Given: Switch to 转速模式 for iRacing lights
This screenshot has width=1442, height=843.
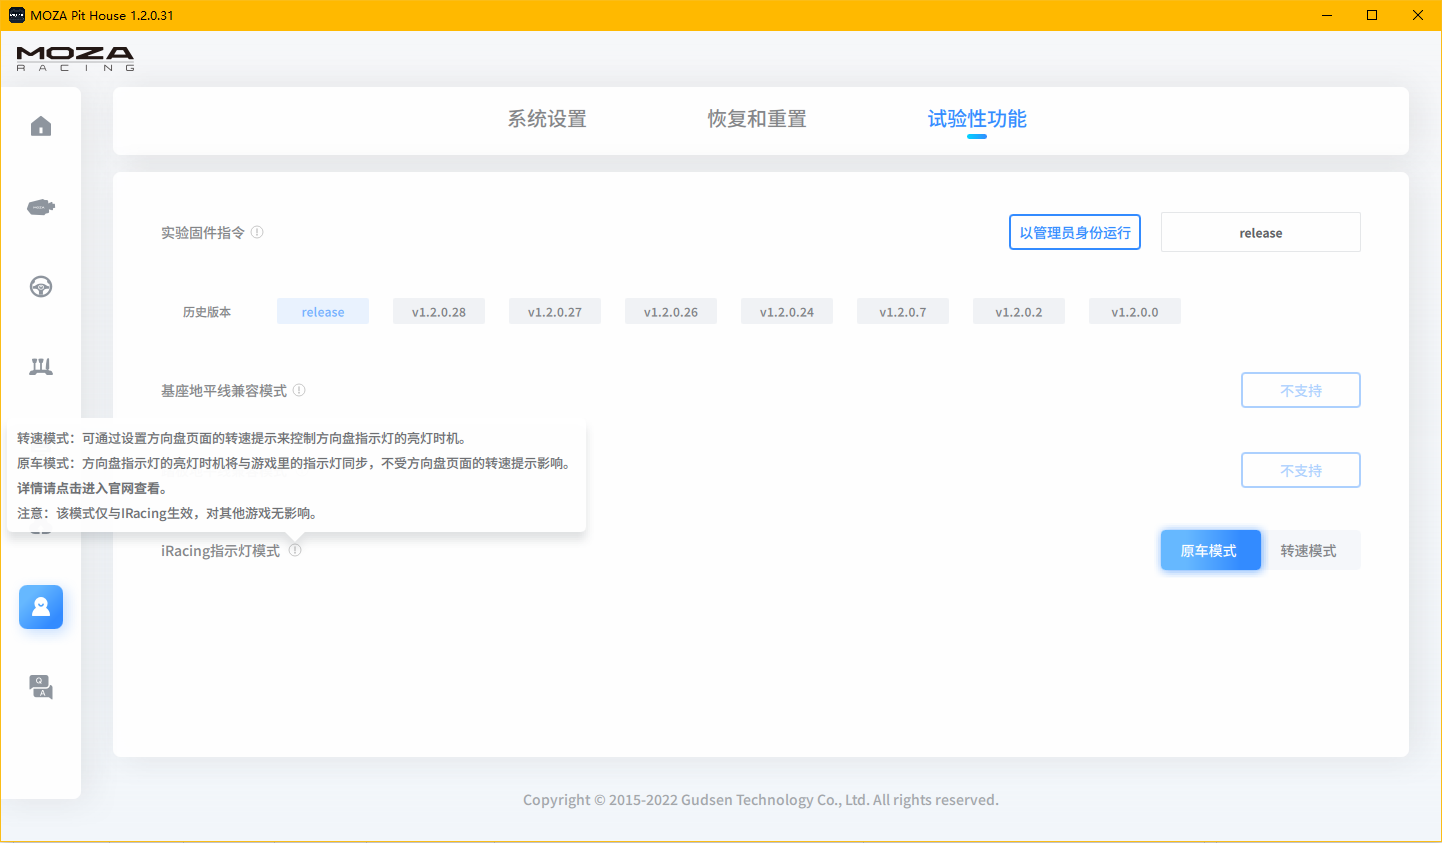Looking at the screenshot, I should pyautogui.click(x=1309, y=550).
